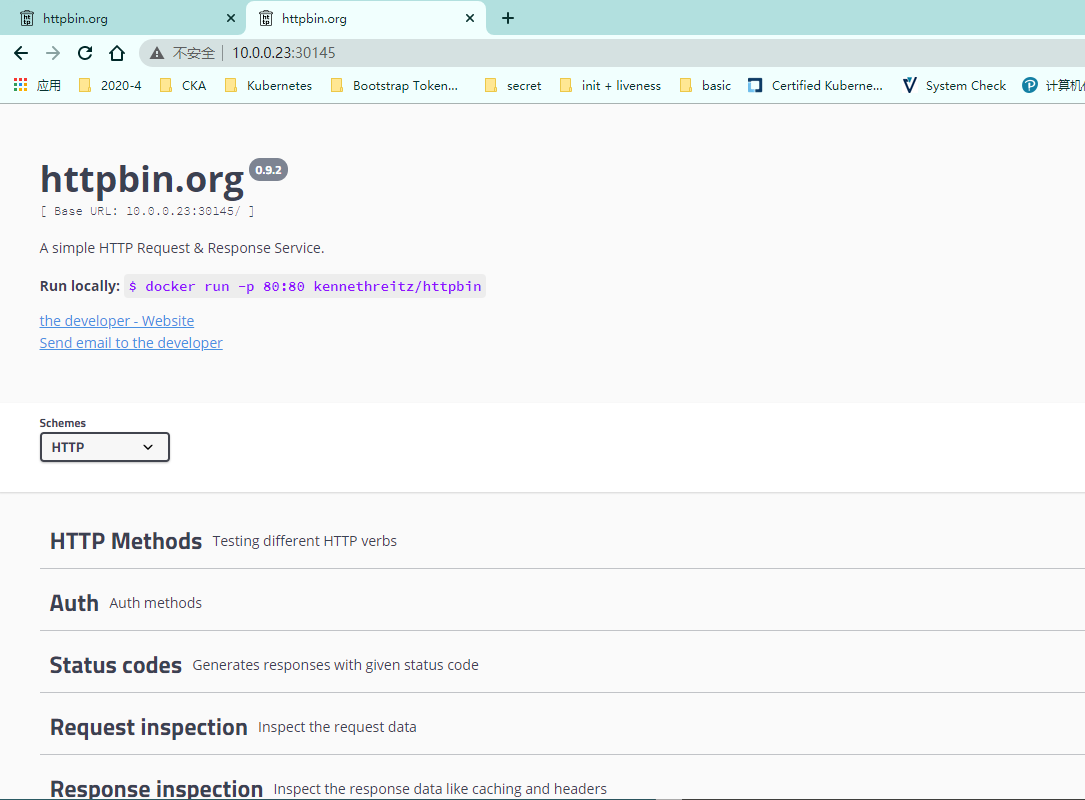The height and width of the screenshot is (800, 1085).
Task: Open the CKA bookmark folder
Action: [183, 85]
